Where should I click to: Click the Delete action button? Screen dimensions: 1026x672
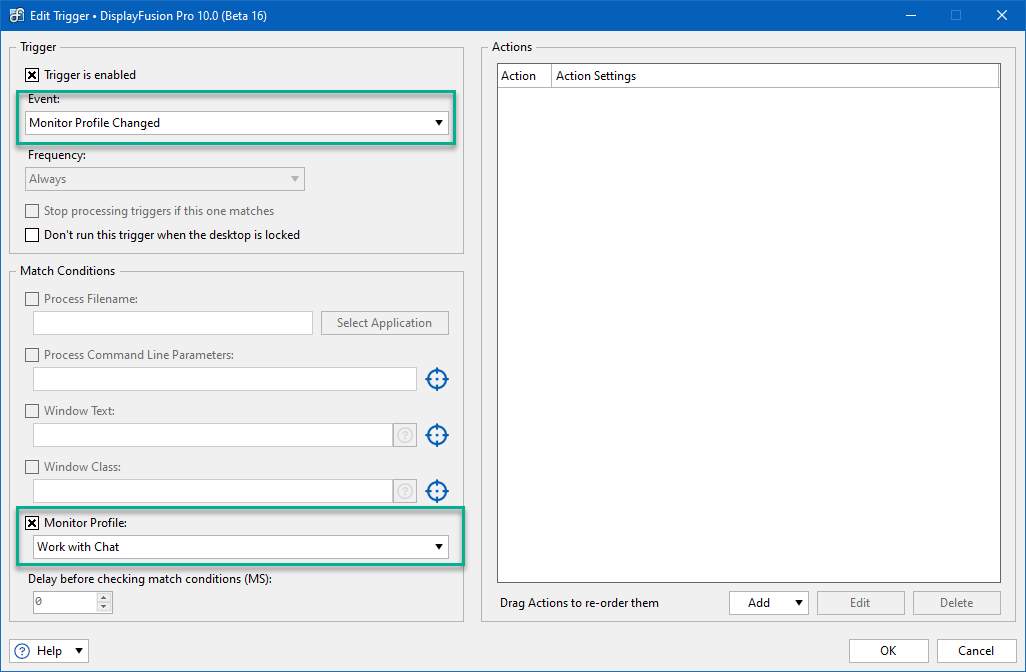957,603
